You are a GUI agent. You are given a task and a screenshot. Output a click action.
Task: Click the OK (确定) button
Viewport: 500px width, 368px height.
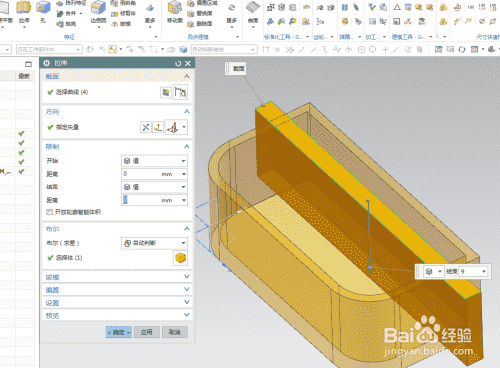click(119, 332)
